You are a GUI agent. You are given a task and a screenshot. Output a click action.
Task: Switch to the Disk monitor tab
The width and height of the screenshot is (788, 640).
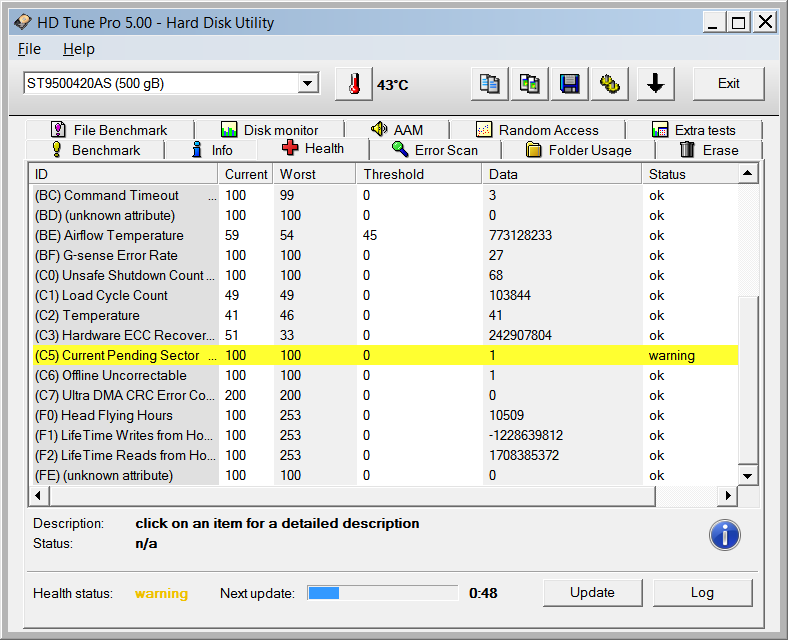point(269,130)
